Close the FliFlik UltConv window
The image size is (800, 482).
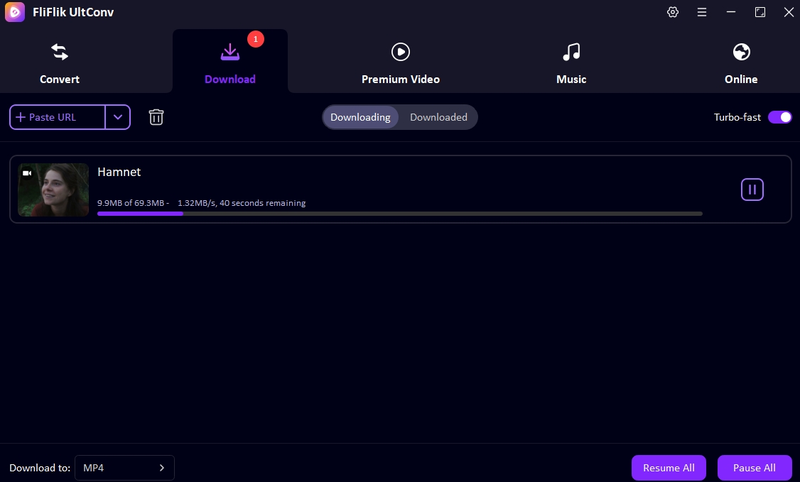(789, 12)
